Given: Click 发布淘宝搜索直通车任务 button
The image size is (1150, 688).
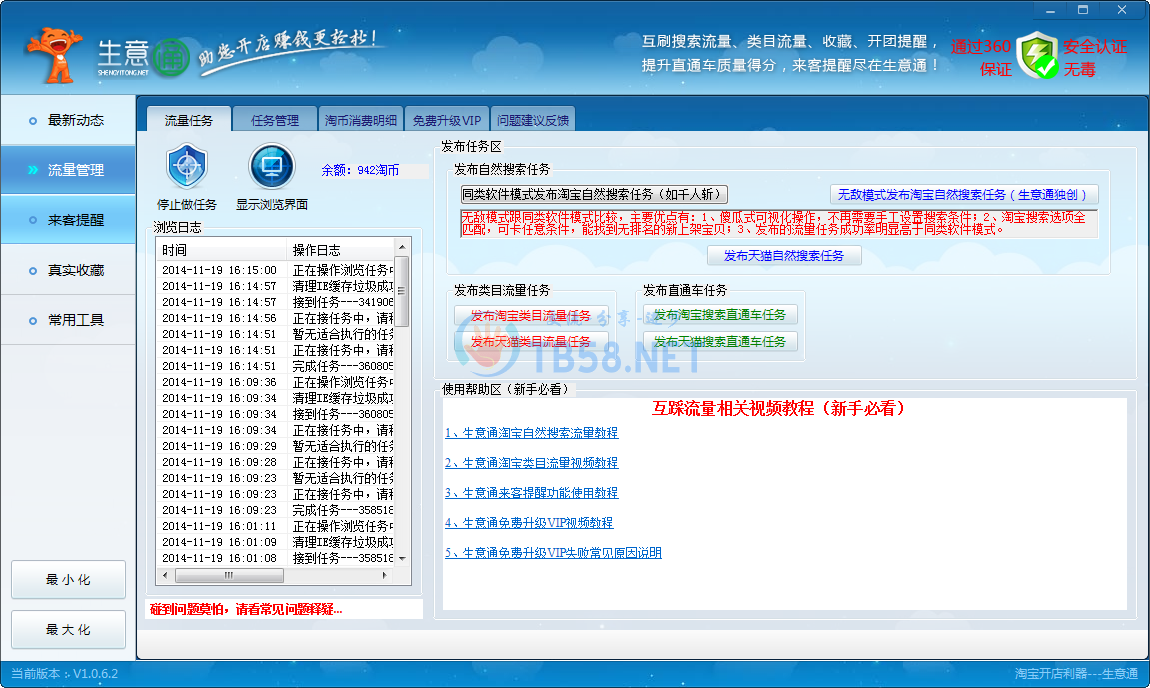Looking at the screenshot, I should [719, 315].
